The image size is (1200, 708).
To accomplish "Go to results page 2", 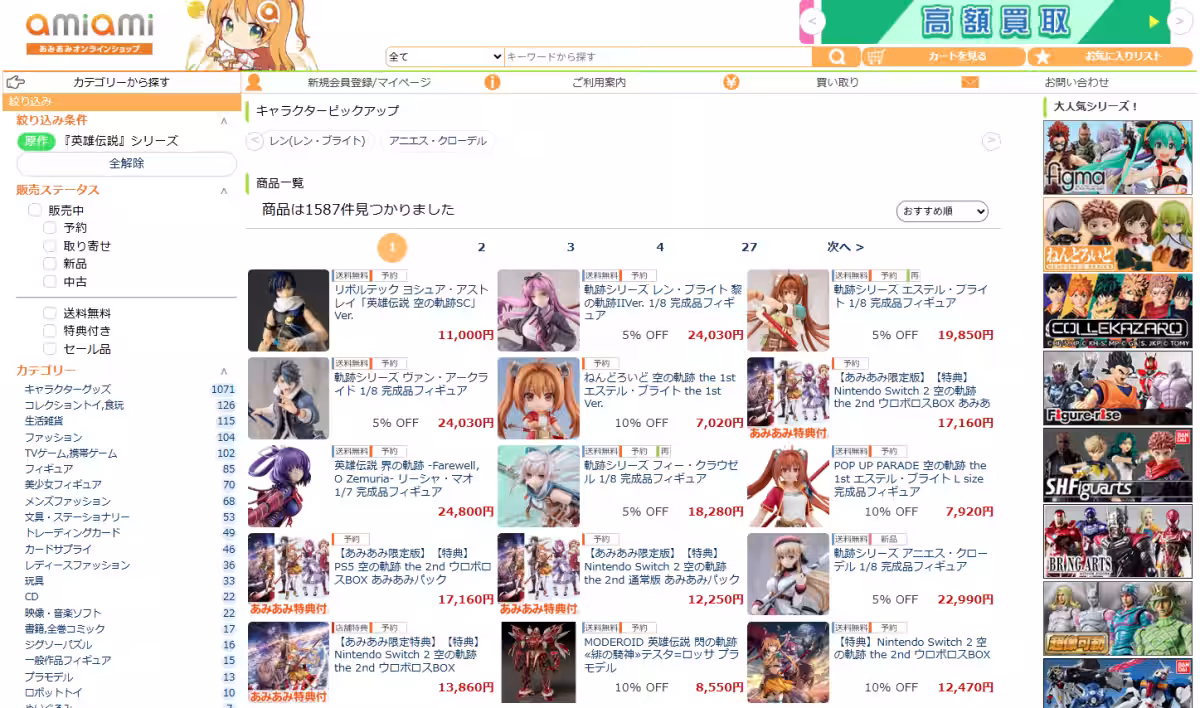I will pos(481,247).
